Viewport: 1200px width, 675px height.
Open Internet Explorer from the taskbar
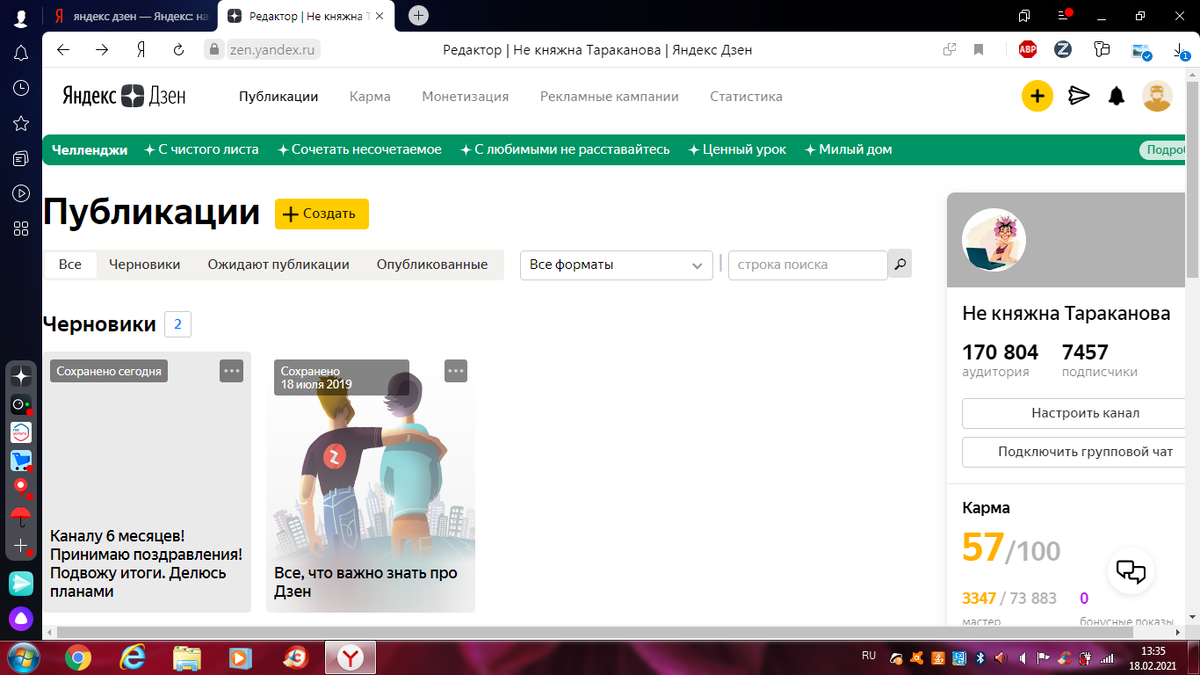click(x=133, y=657)
